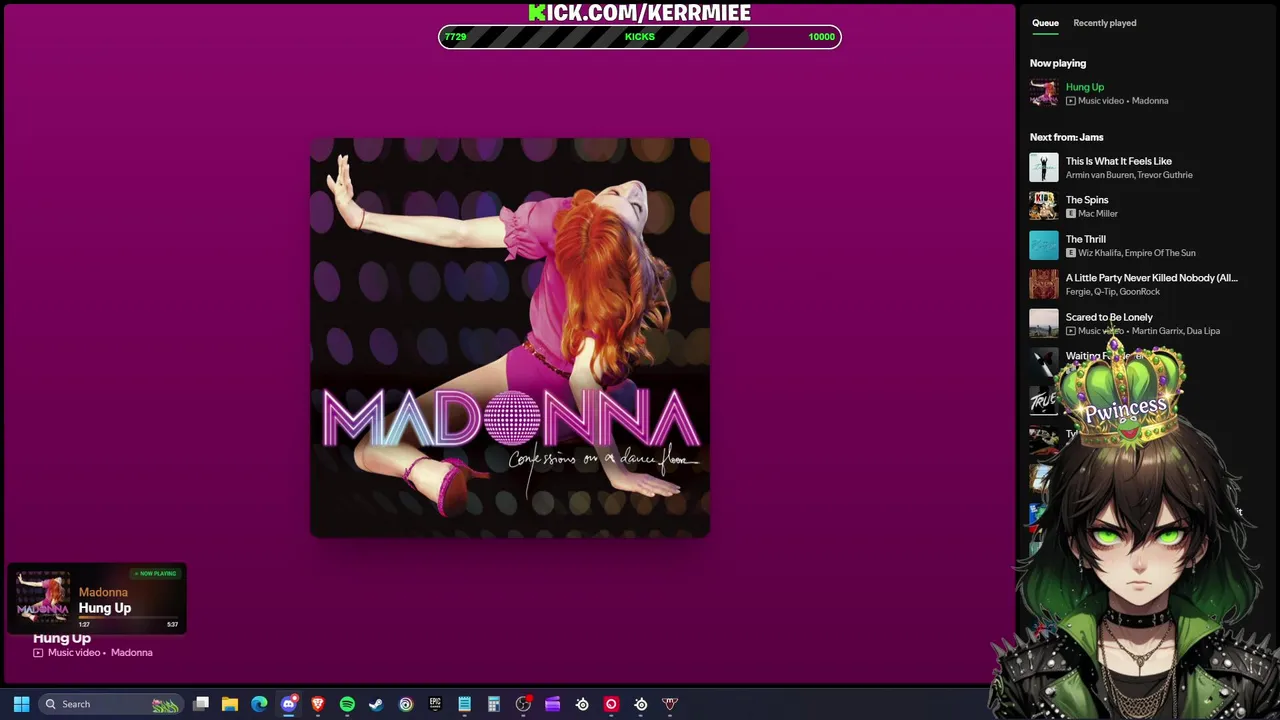Click the music video icon beside Martin Garrix
Screen dimensions: 1280x720
click(x=1070, y=331)
